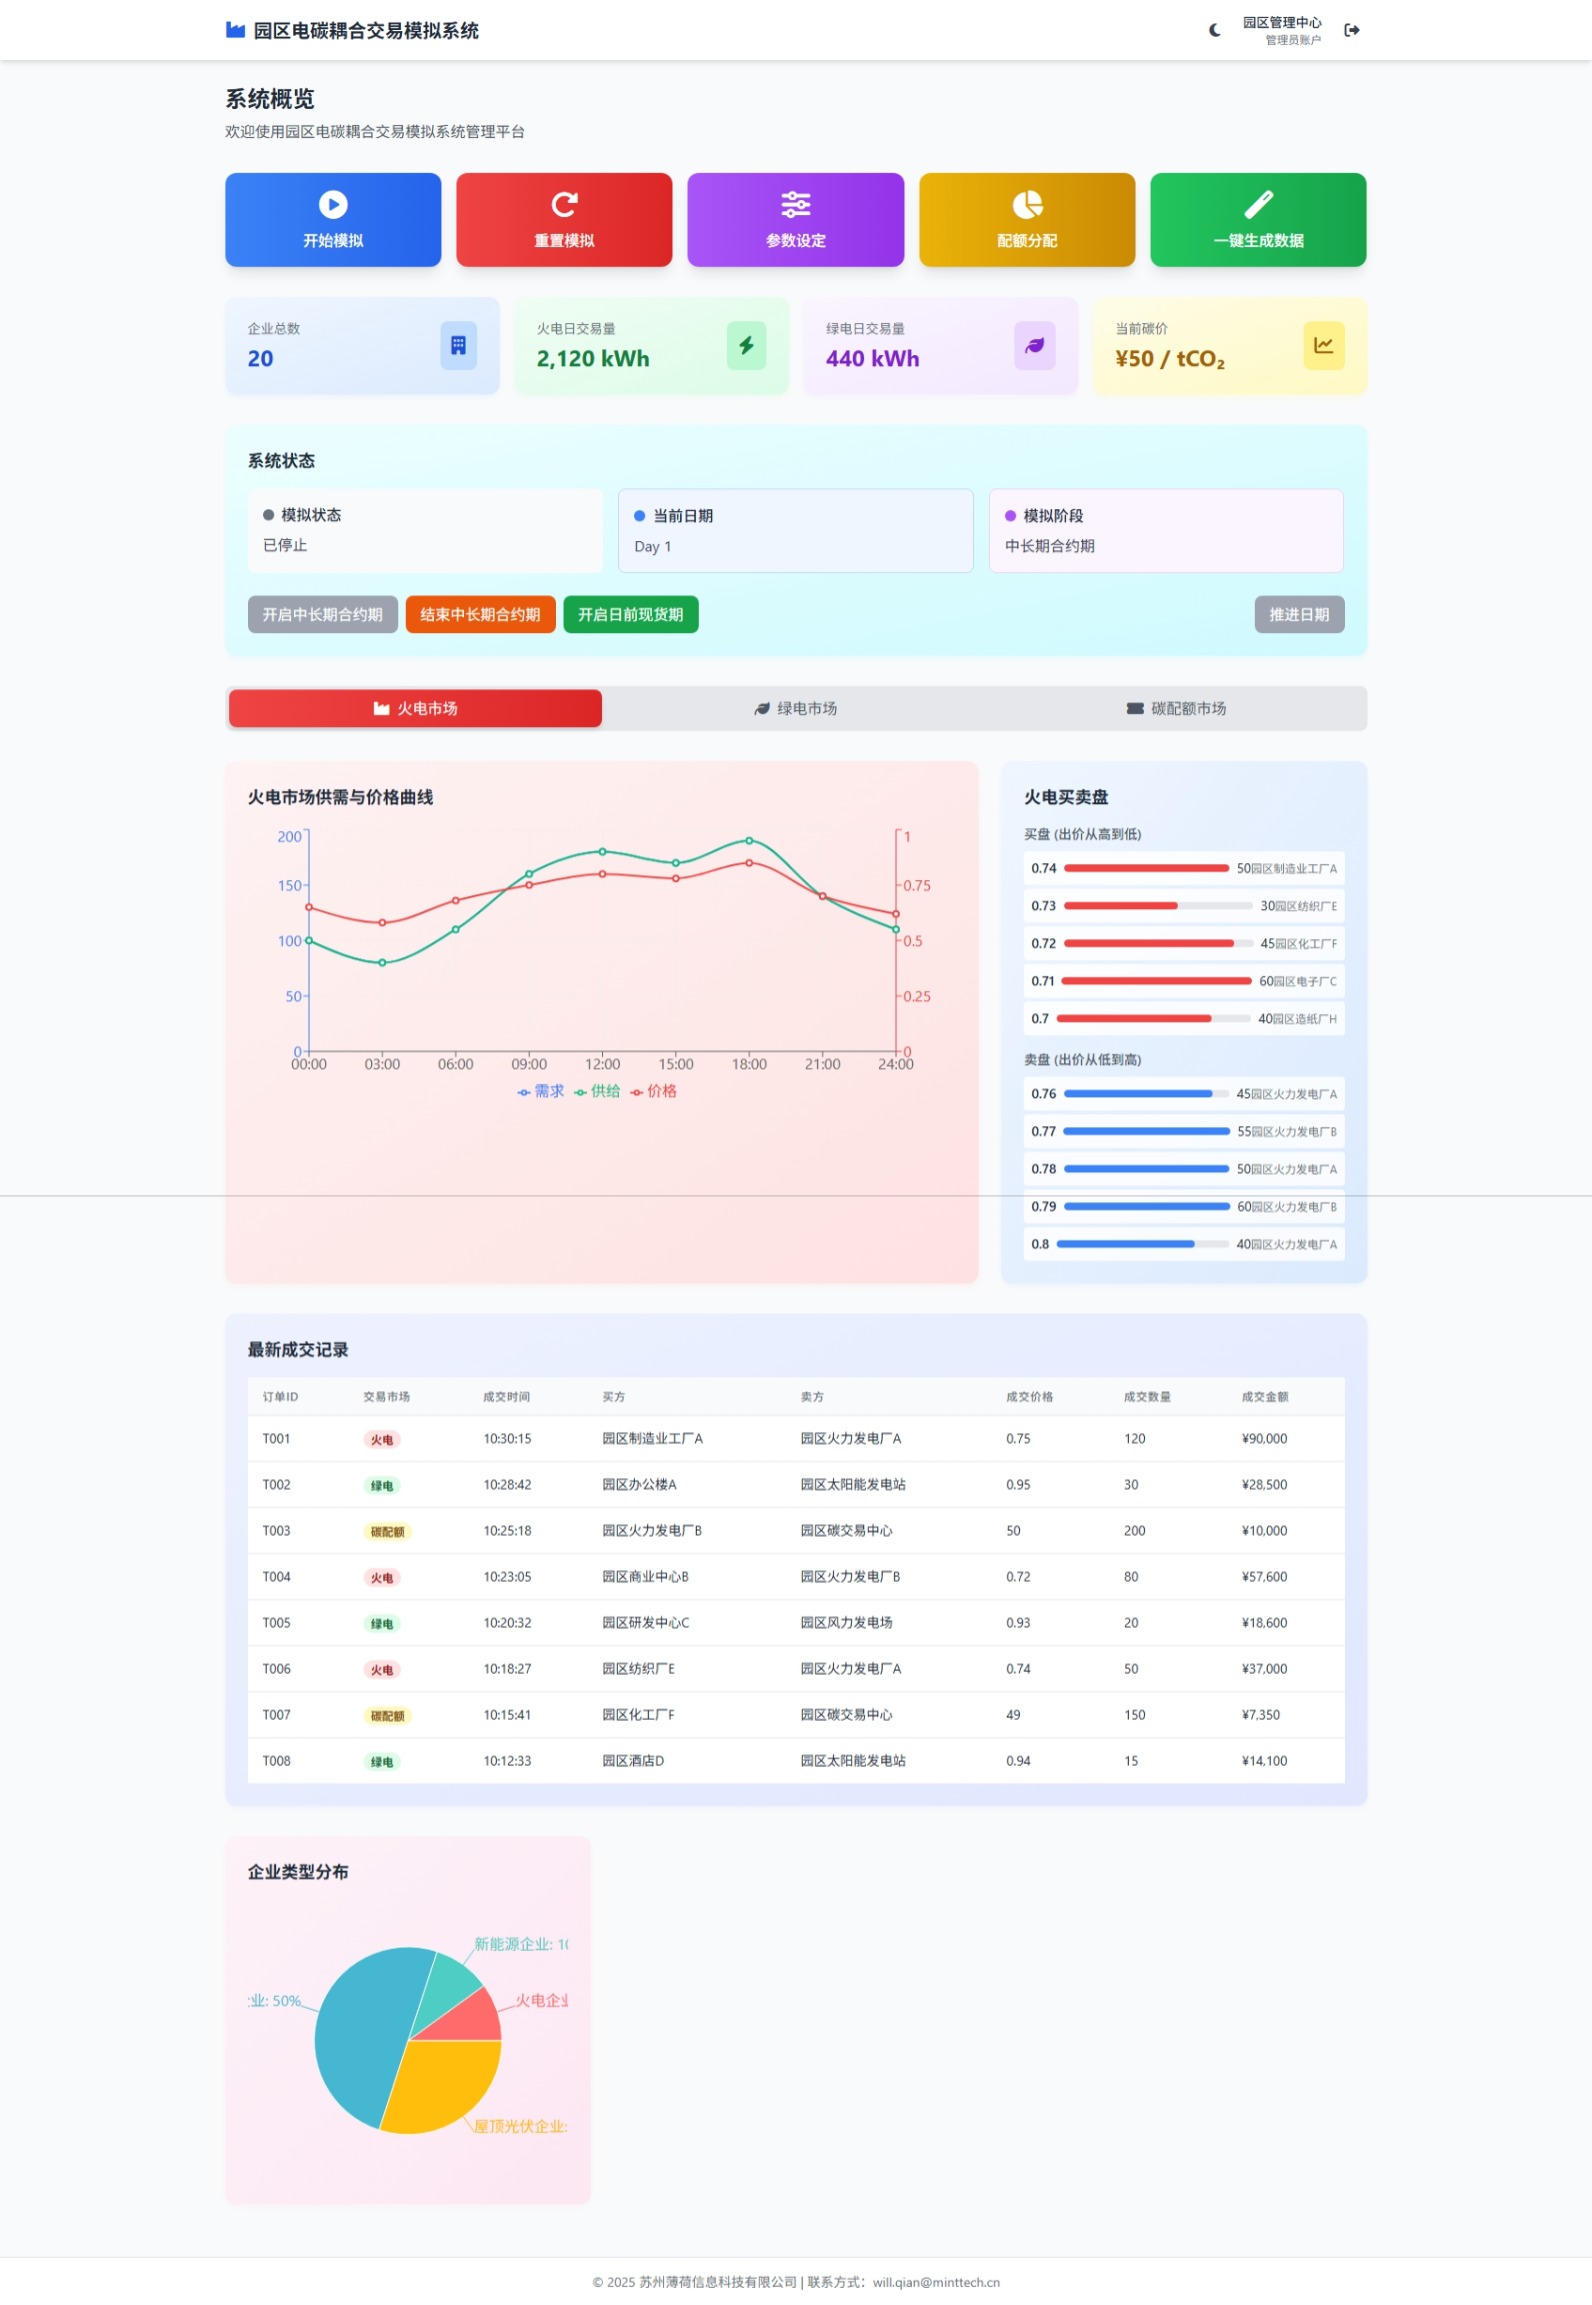Toggle the 价格 series in chart legend
This screenshot has width=1592, height=2305.
pos(654,1091)
